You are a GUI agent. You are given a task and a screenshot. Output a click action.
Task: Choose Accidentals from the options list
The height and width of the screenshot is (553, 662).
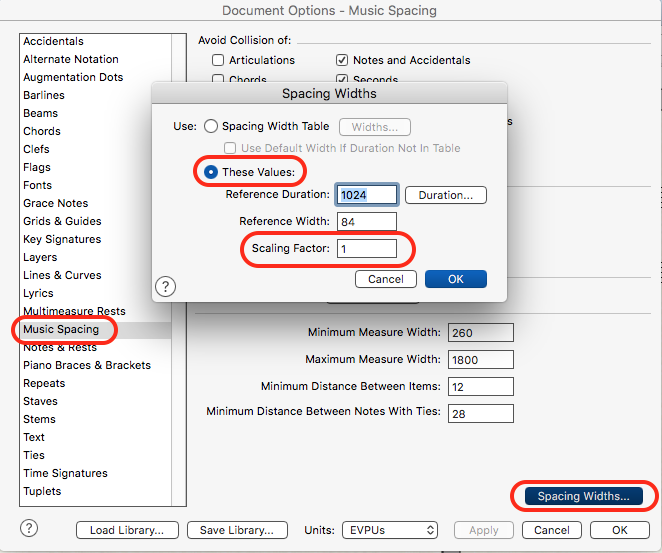(x=54, y=41)
